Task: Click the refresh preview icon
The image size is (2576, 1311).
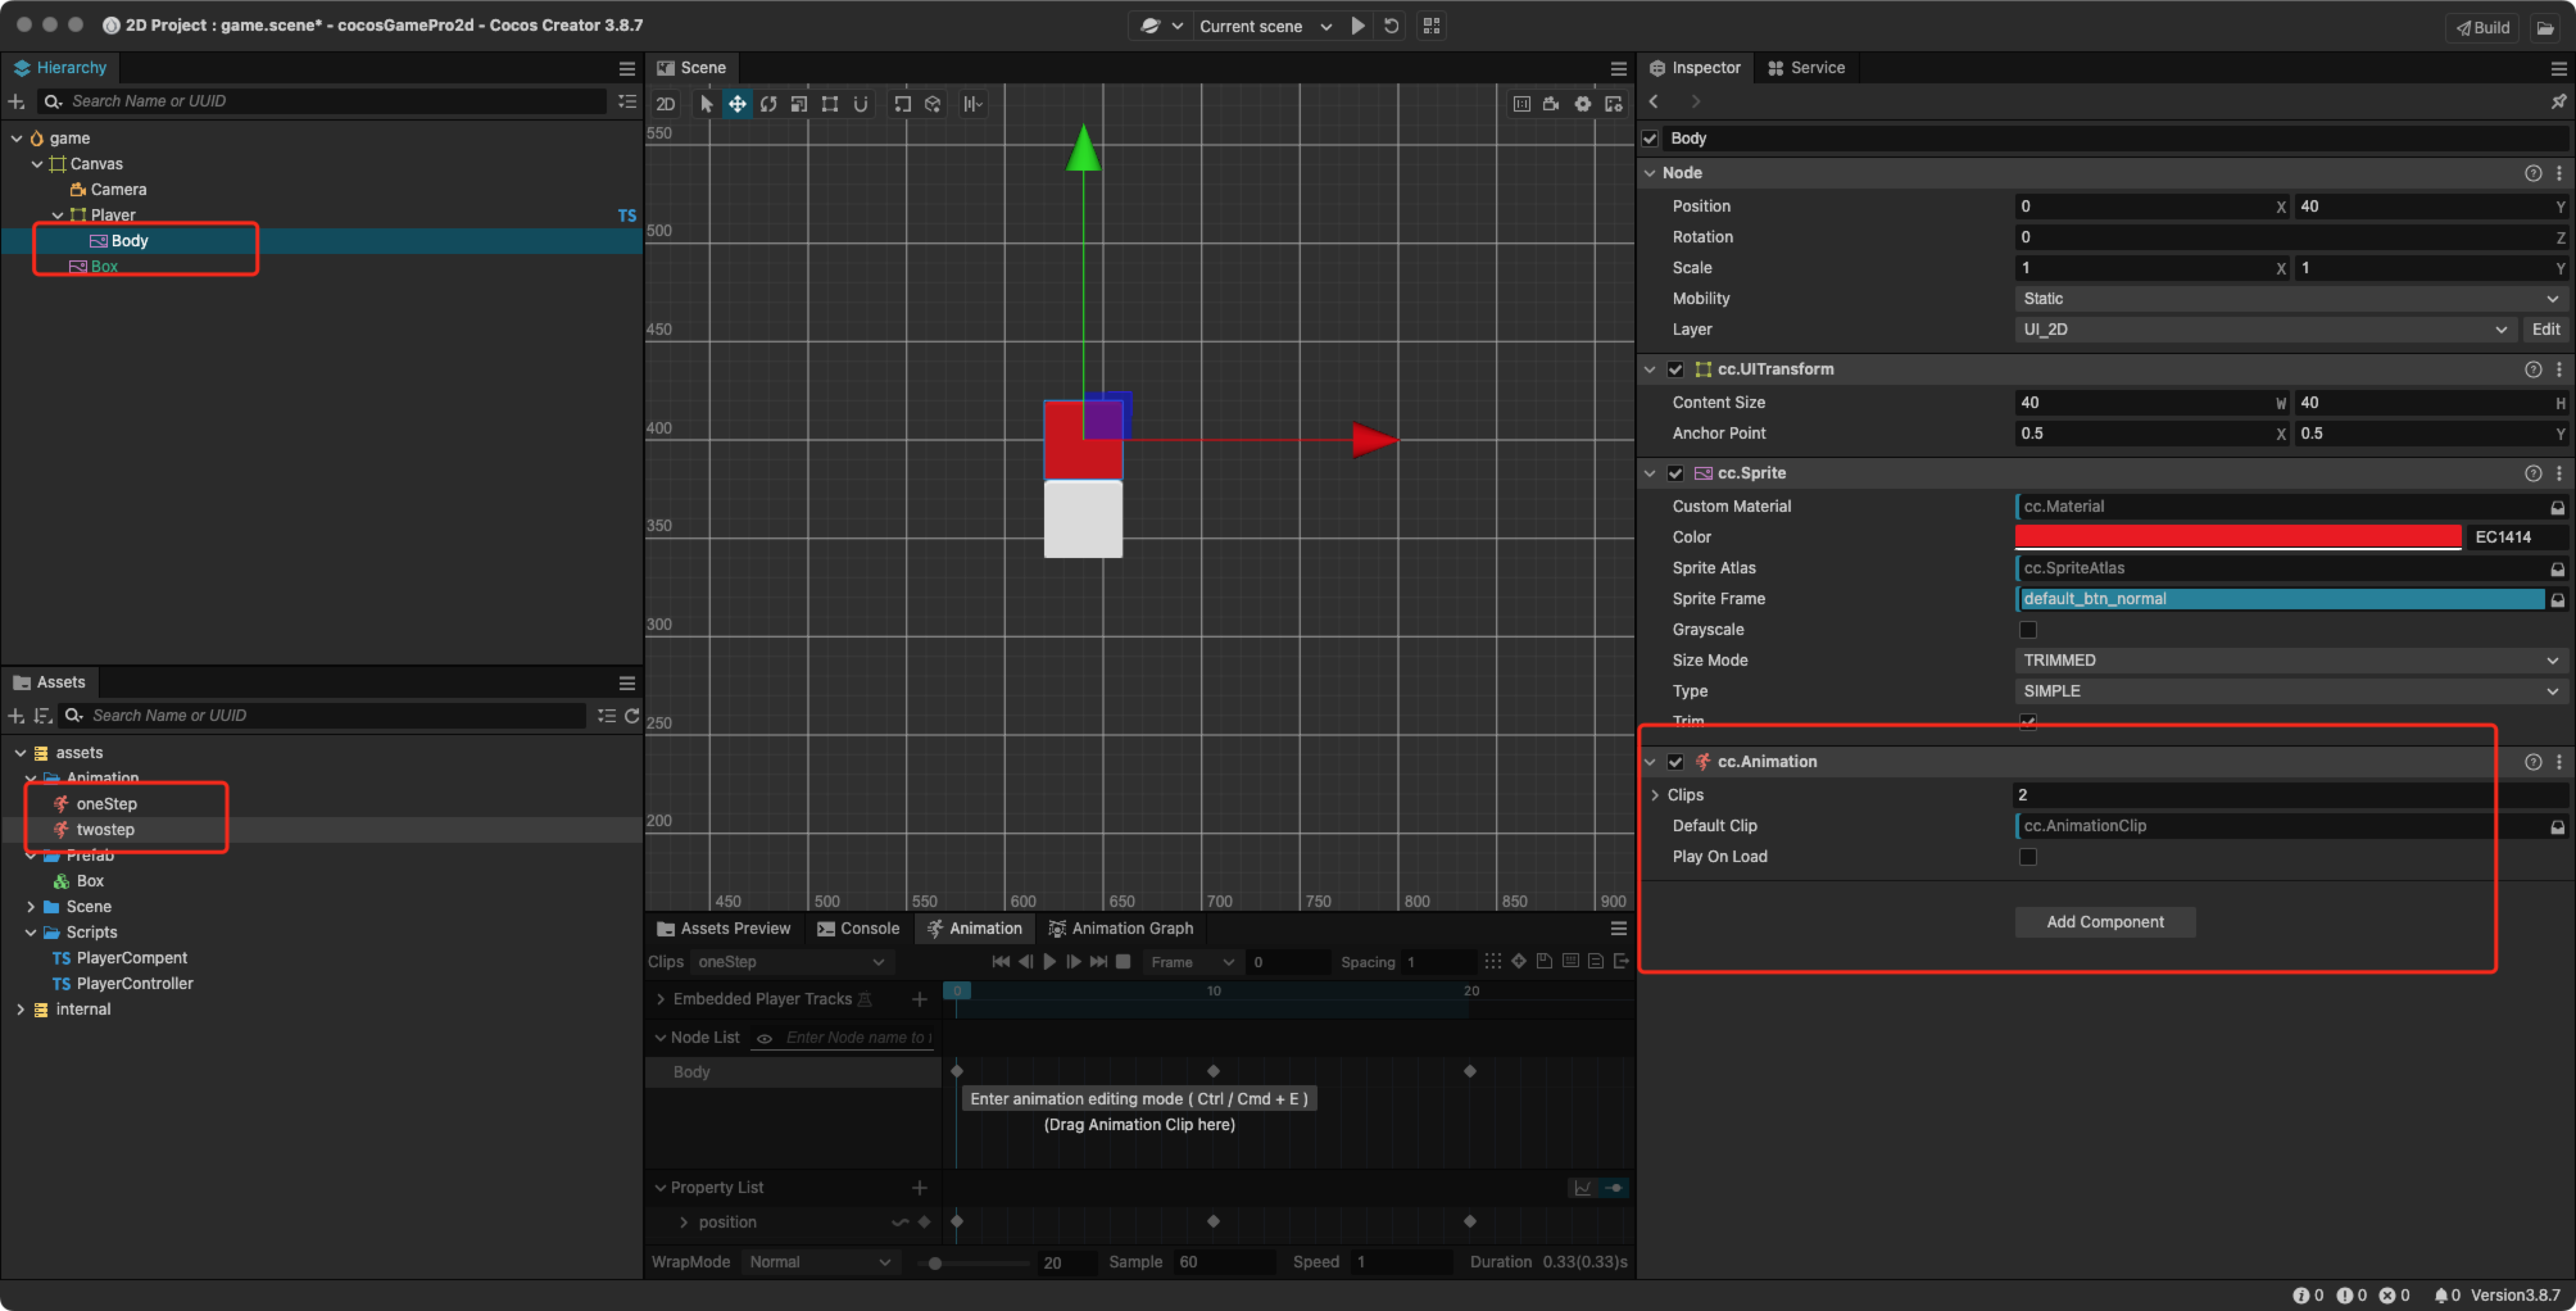Action: (1391, 26)
